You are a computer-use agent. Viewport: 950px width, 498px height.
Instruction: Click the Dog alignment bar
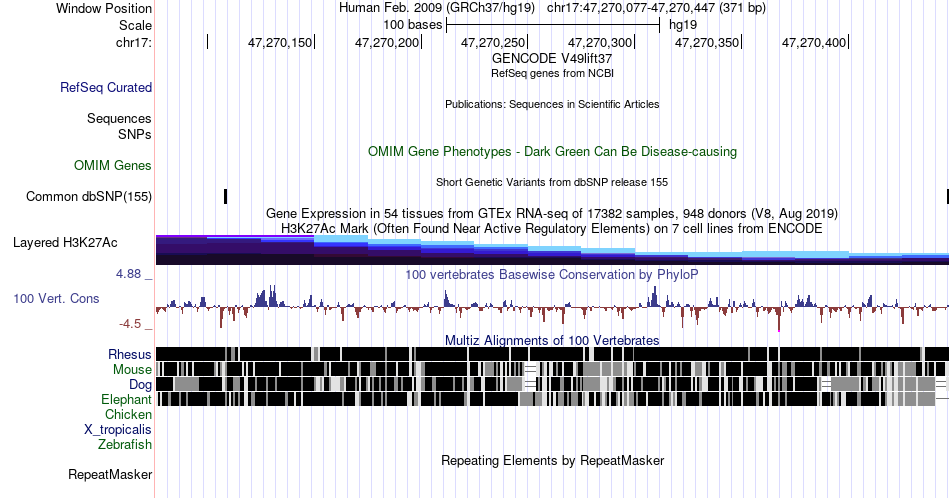[552, 384]
